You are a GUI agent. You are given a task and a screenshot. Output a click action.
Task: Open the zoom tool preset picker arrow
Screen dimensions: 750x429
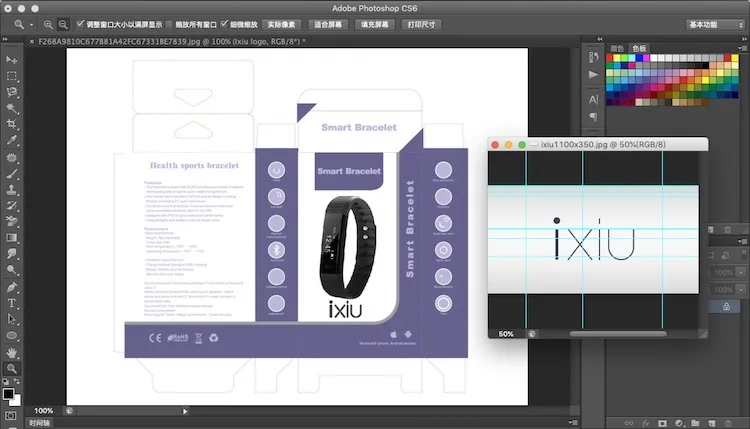33,23
